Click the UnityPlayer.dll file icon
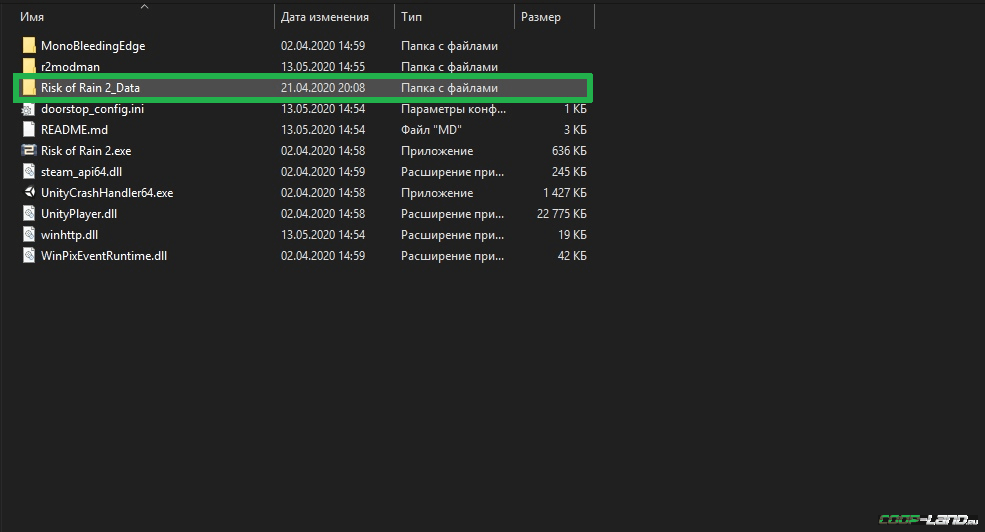Viewport: 985px width, 532px height. click(28, 214)
